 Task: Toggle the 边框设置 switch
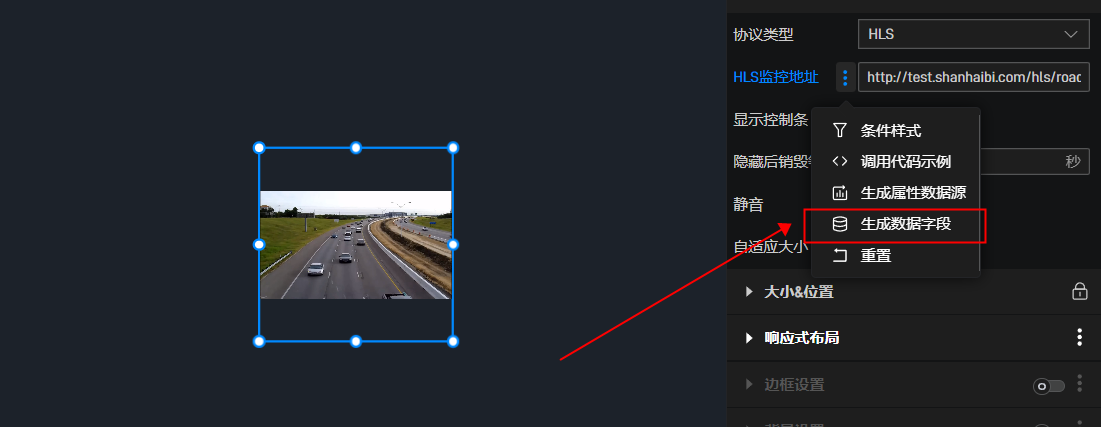(1049, 386)
